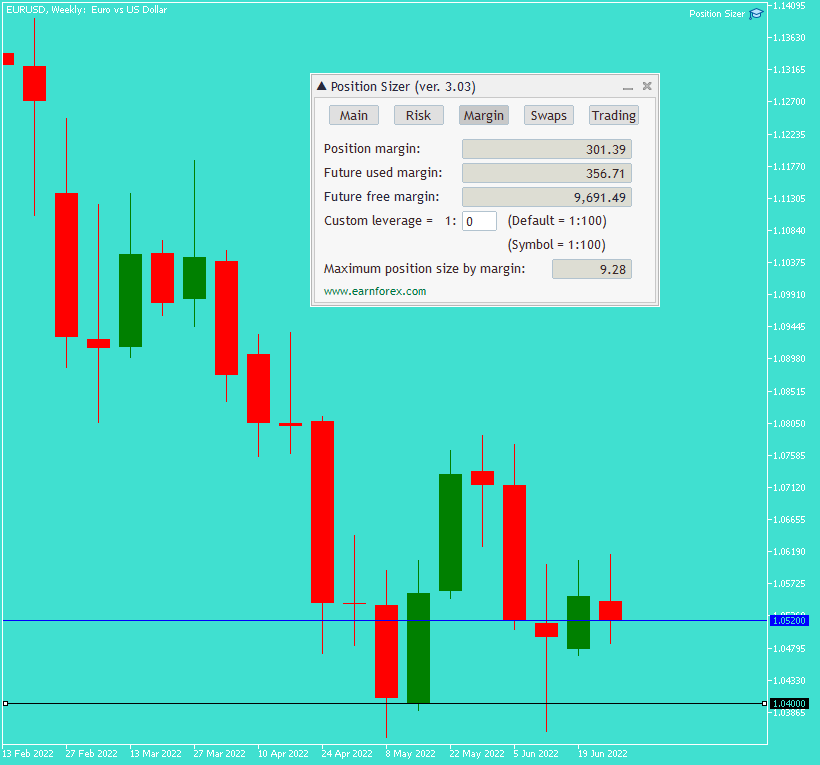Open the Risk tab
Screen dimensions: 820x765
418,115
